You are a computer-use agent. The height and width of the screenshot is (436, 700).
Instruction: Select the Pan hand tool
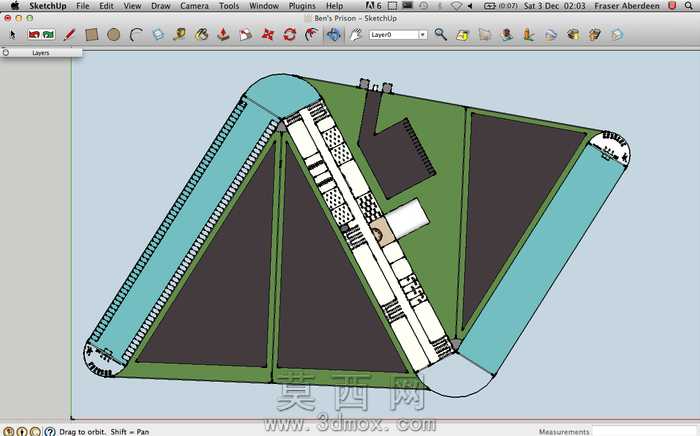click(x=355, y=34)
